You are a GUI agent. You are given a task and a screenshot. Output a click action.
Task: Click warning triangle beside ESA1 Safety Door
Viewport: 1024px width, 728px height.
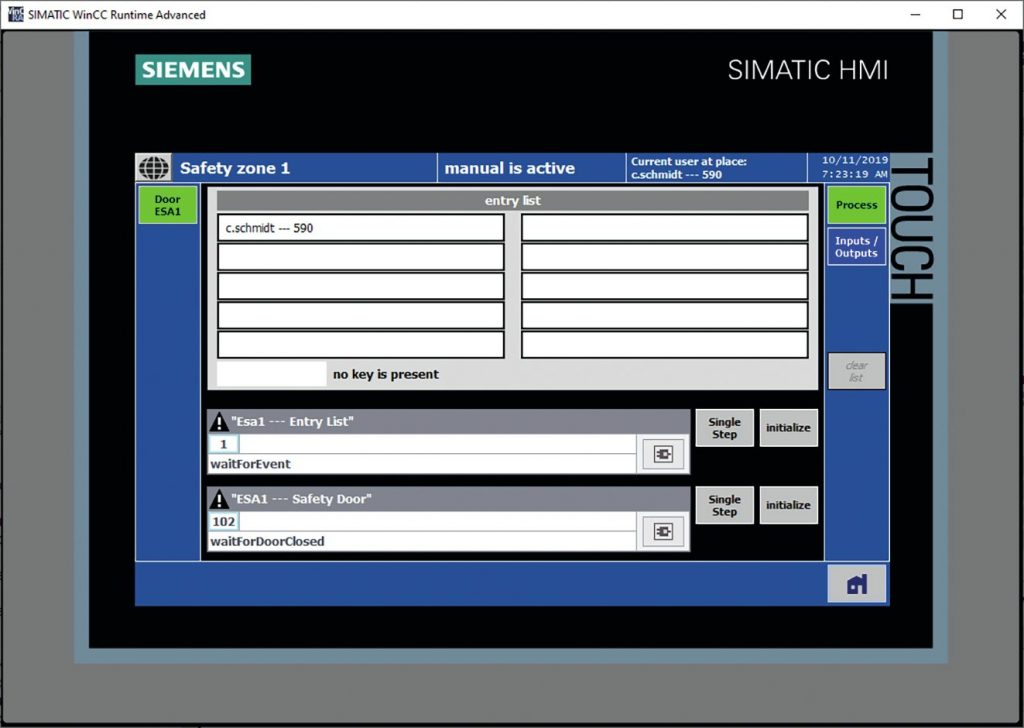(x=219, y=498)
